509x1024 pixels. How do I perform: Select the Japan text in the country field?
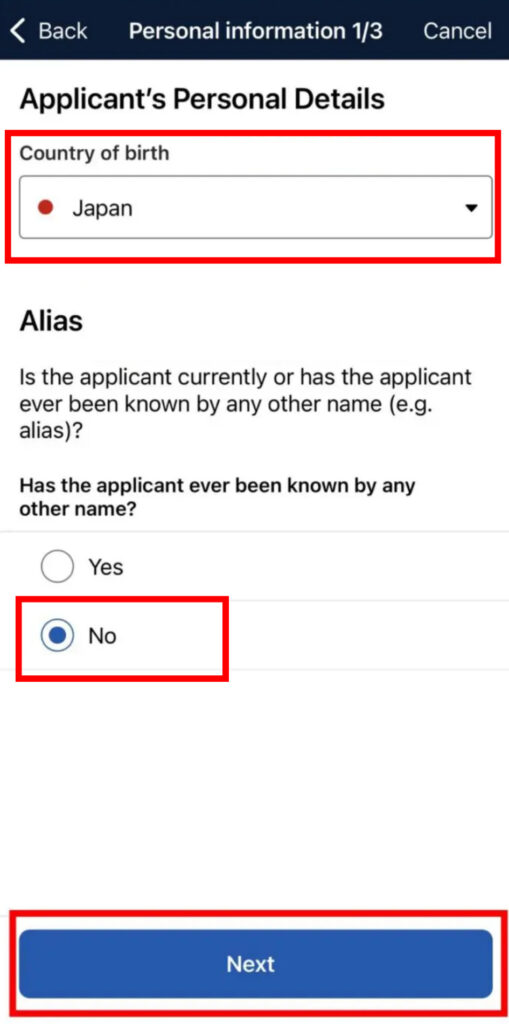point(102,208)
